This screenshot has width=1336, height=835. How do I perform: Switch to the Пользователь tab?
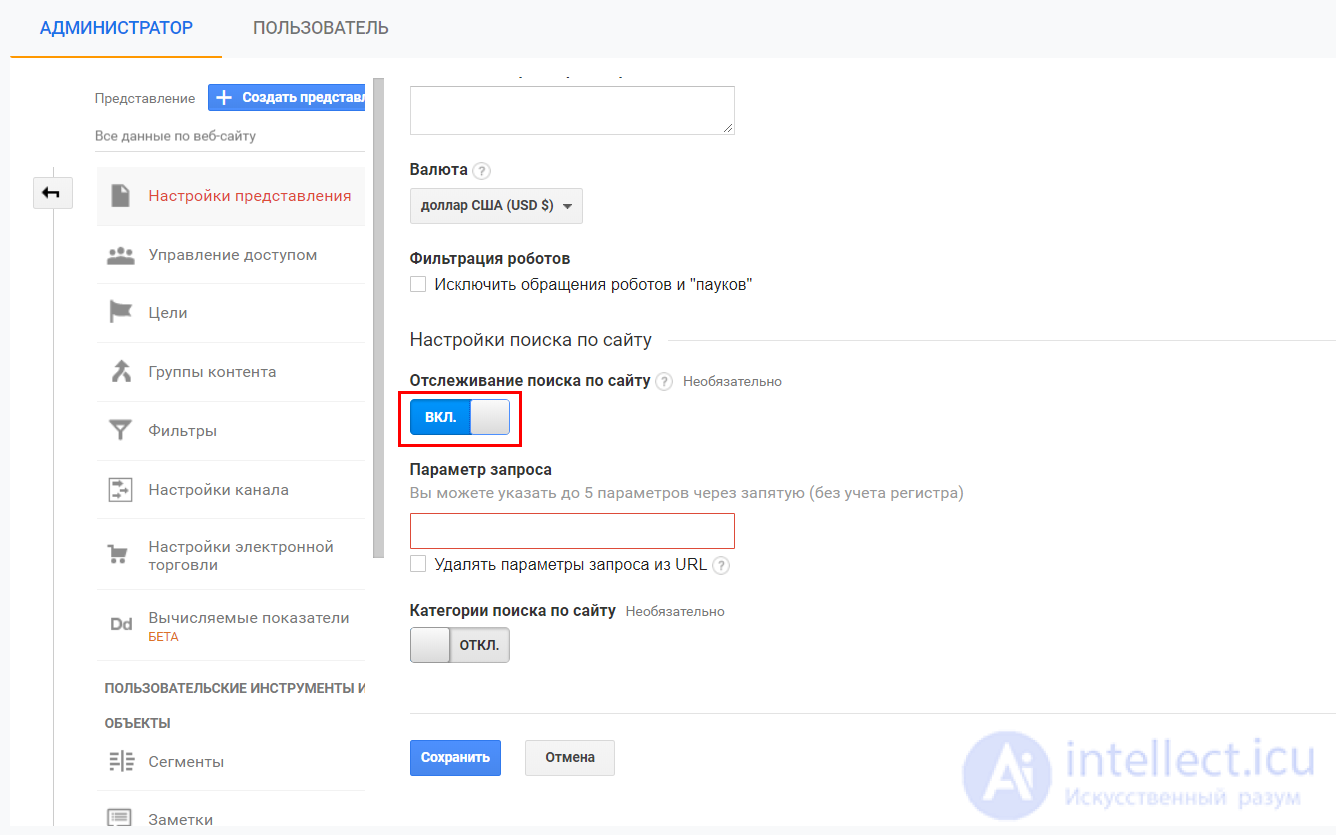coord(321,28)
